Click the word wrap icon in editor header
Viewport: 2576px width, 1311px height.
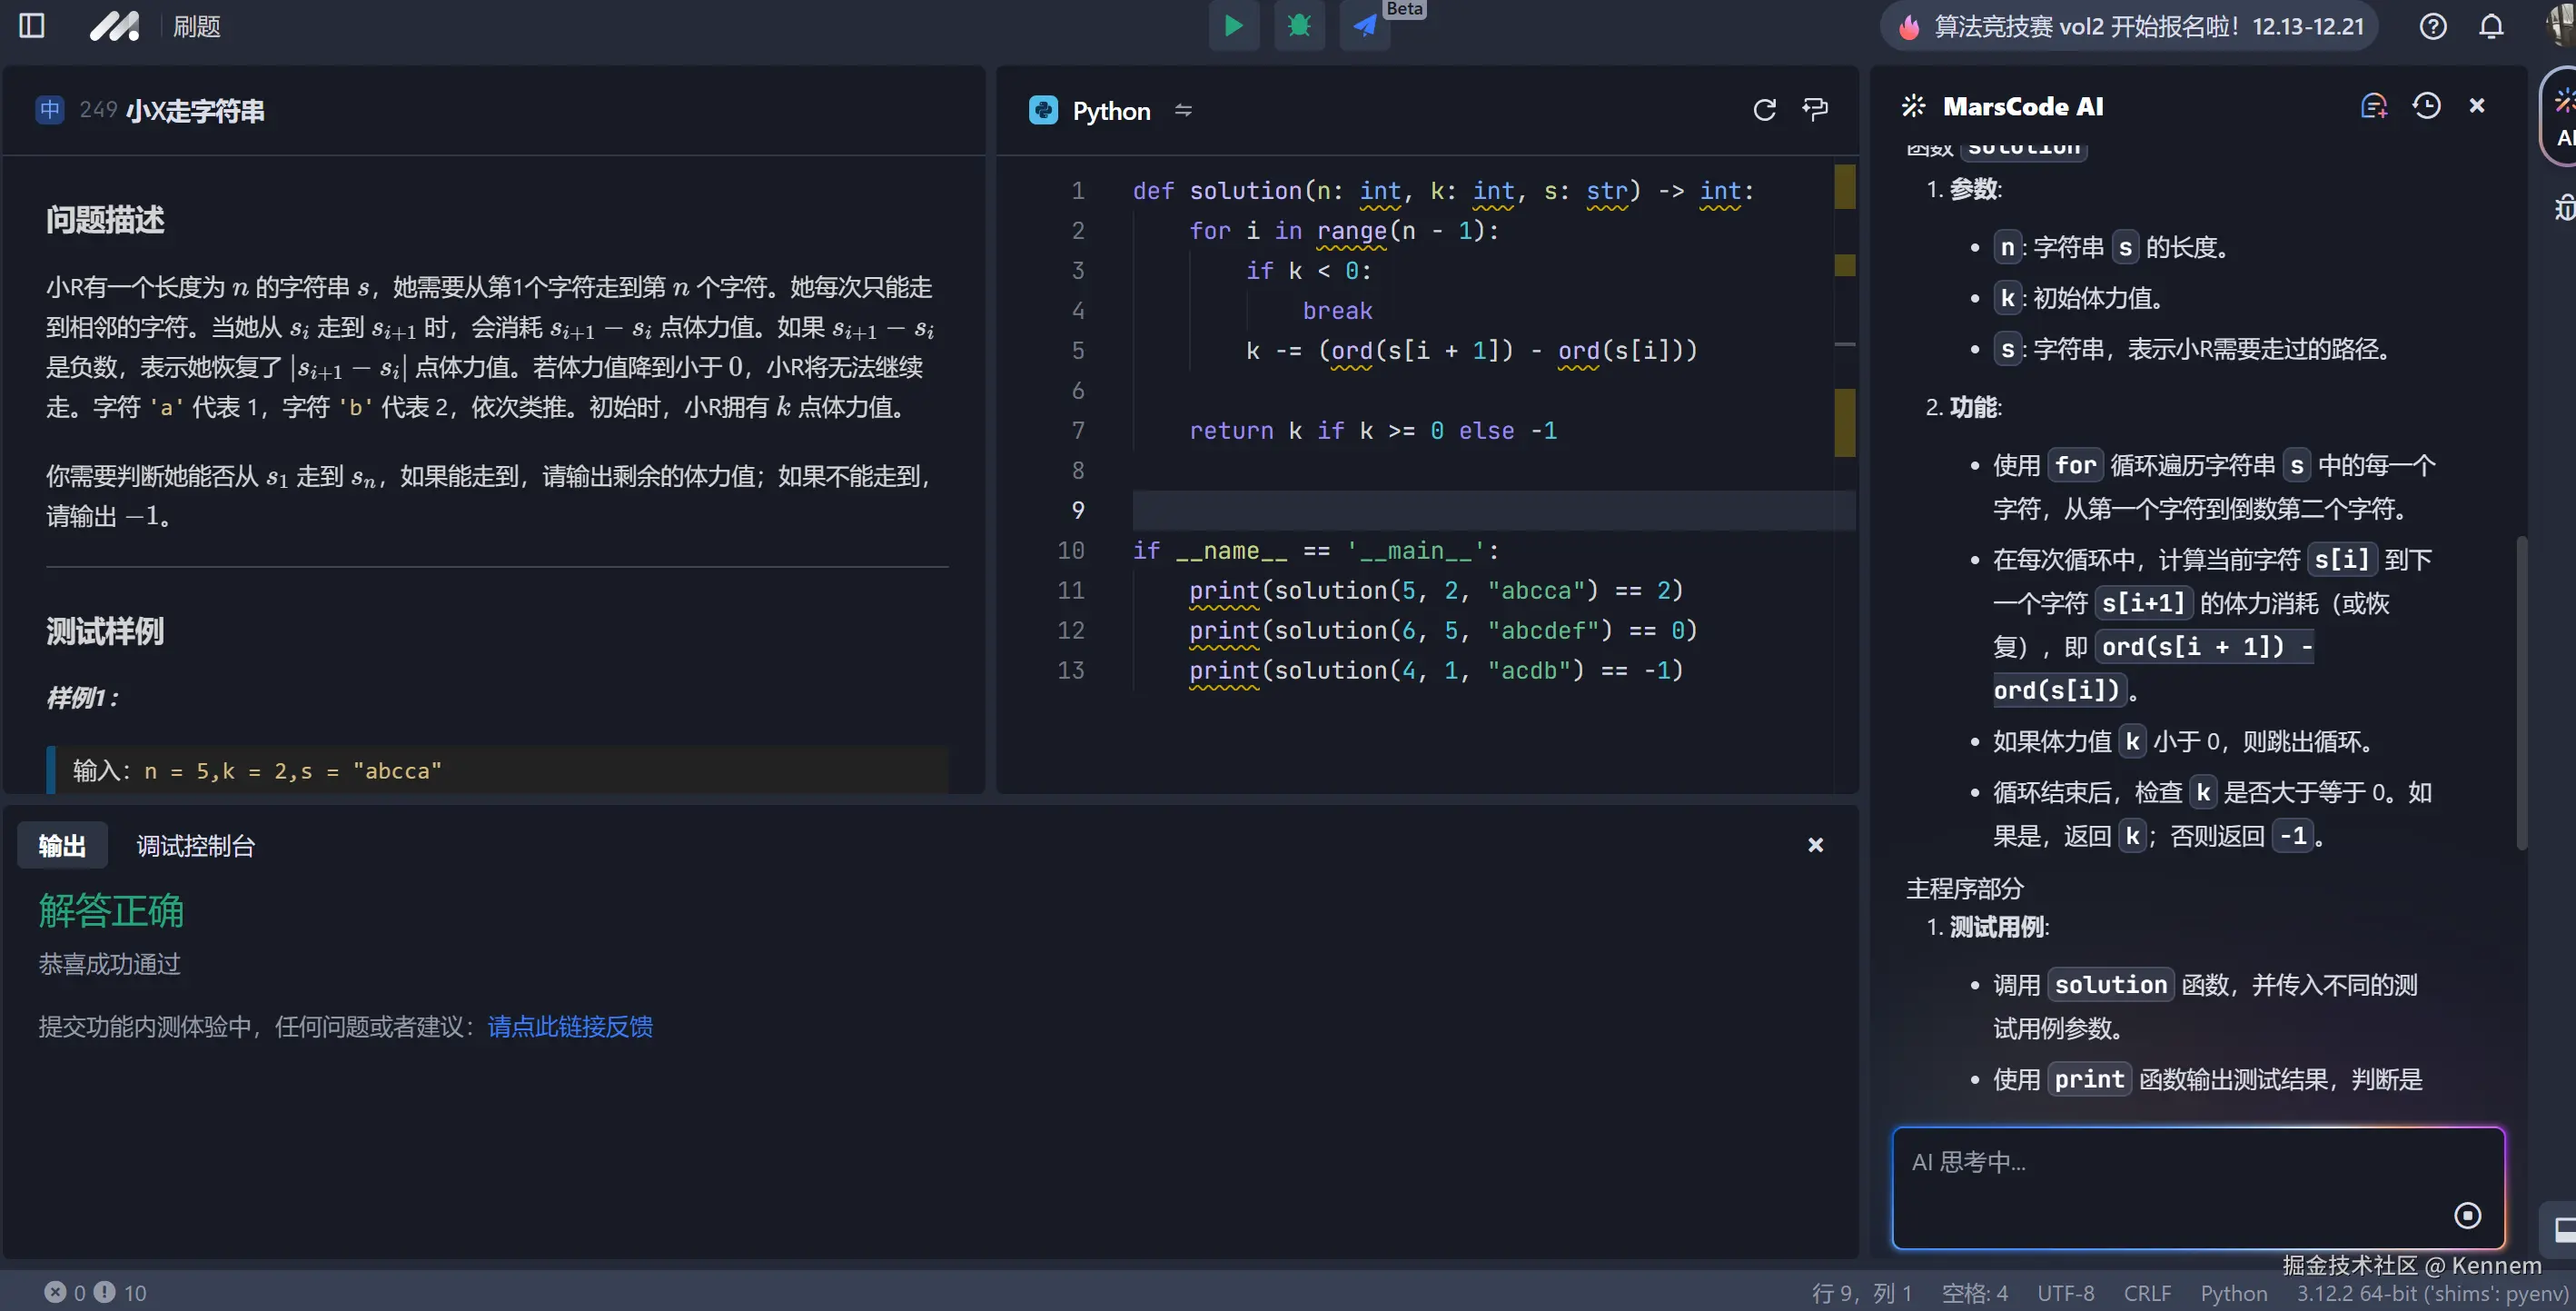pyautogui.click(x=1815, y=110)
